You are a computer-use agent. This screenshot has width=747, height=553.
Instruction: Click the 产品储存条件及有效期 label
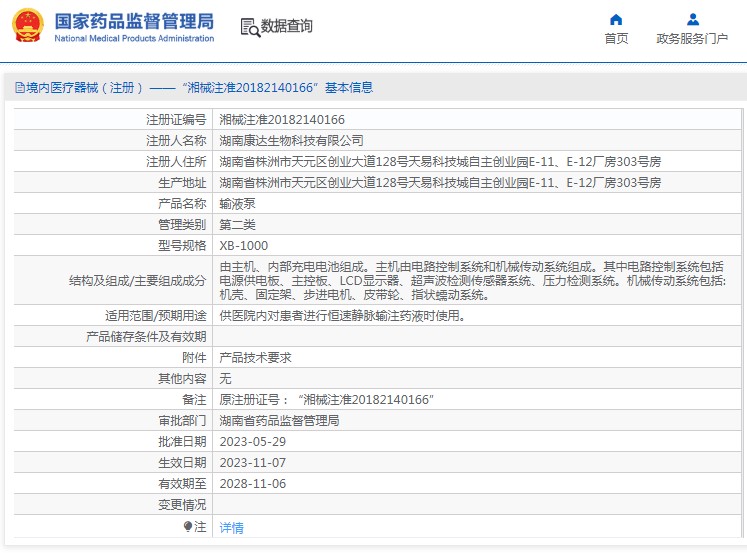(146, 337)
